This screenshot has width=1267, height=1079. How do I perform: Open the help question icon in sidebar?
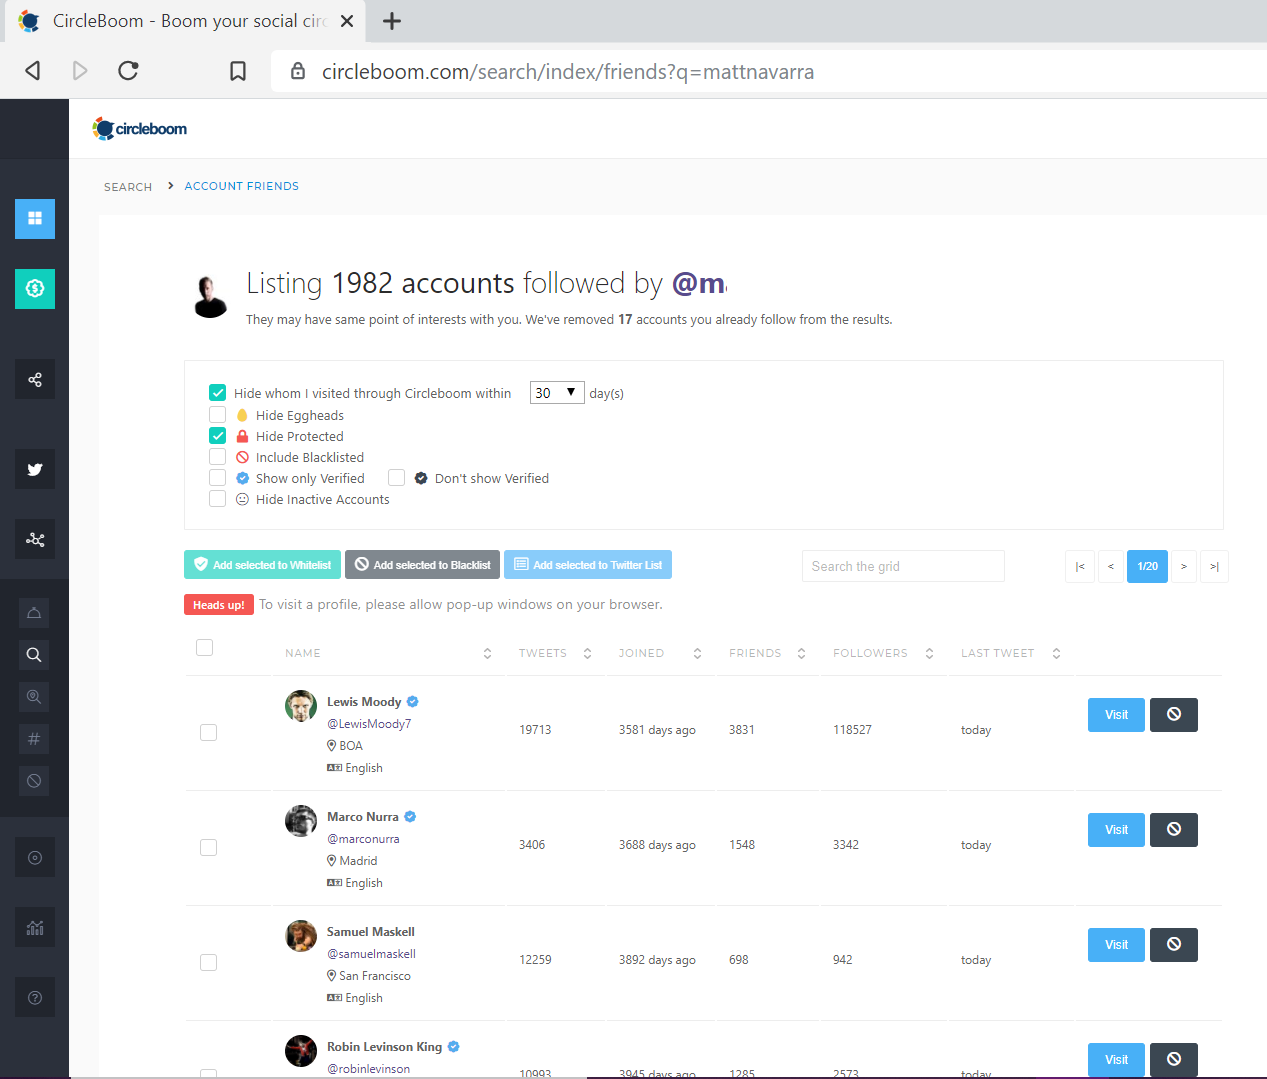pyautogui.click(x=35, y=997)
